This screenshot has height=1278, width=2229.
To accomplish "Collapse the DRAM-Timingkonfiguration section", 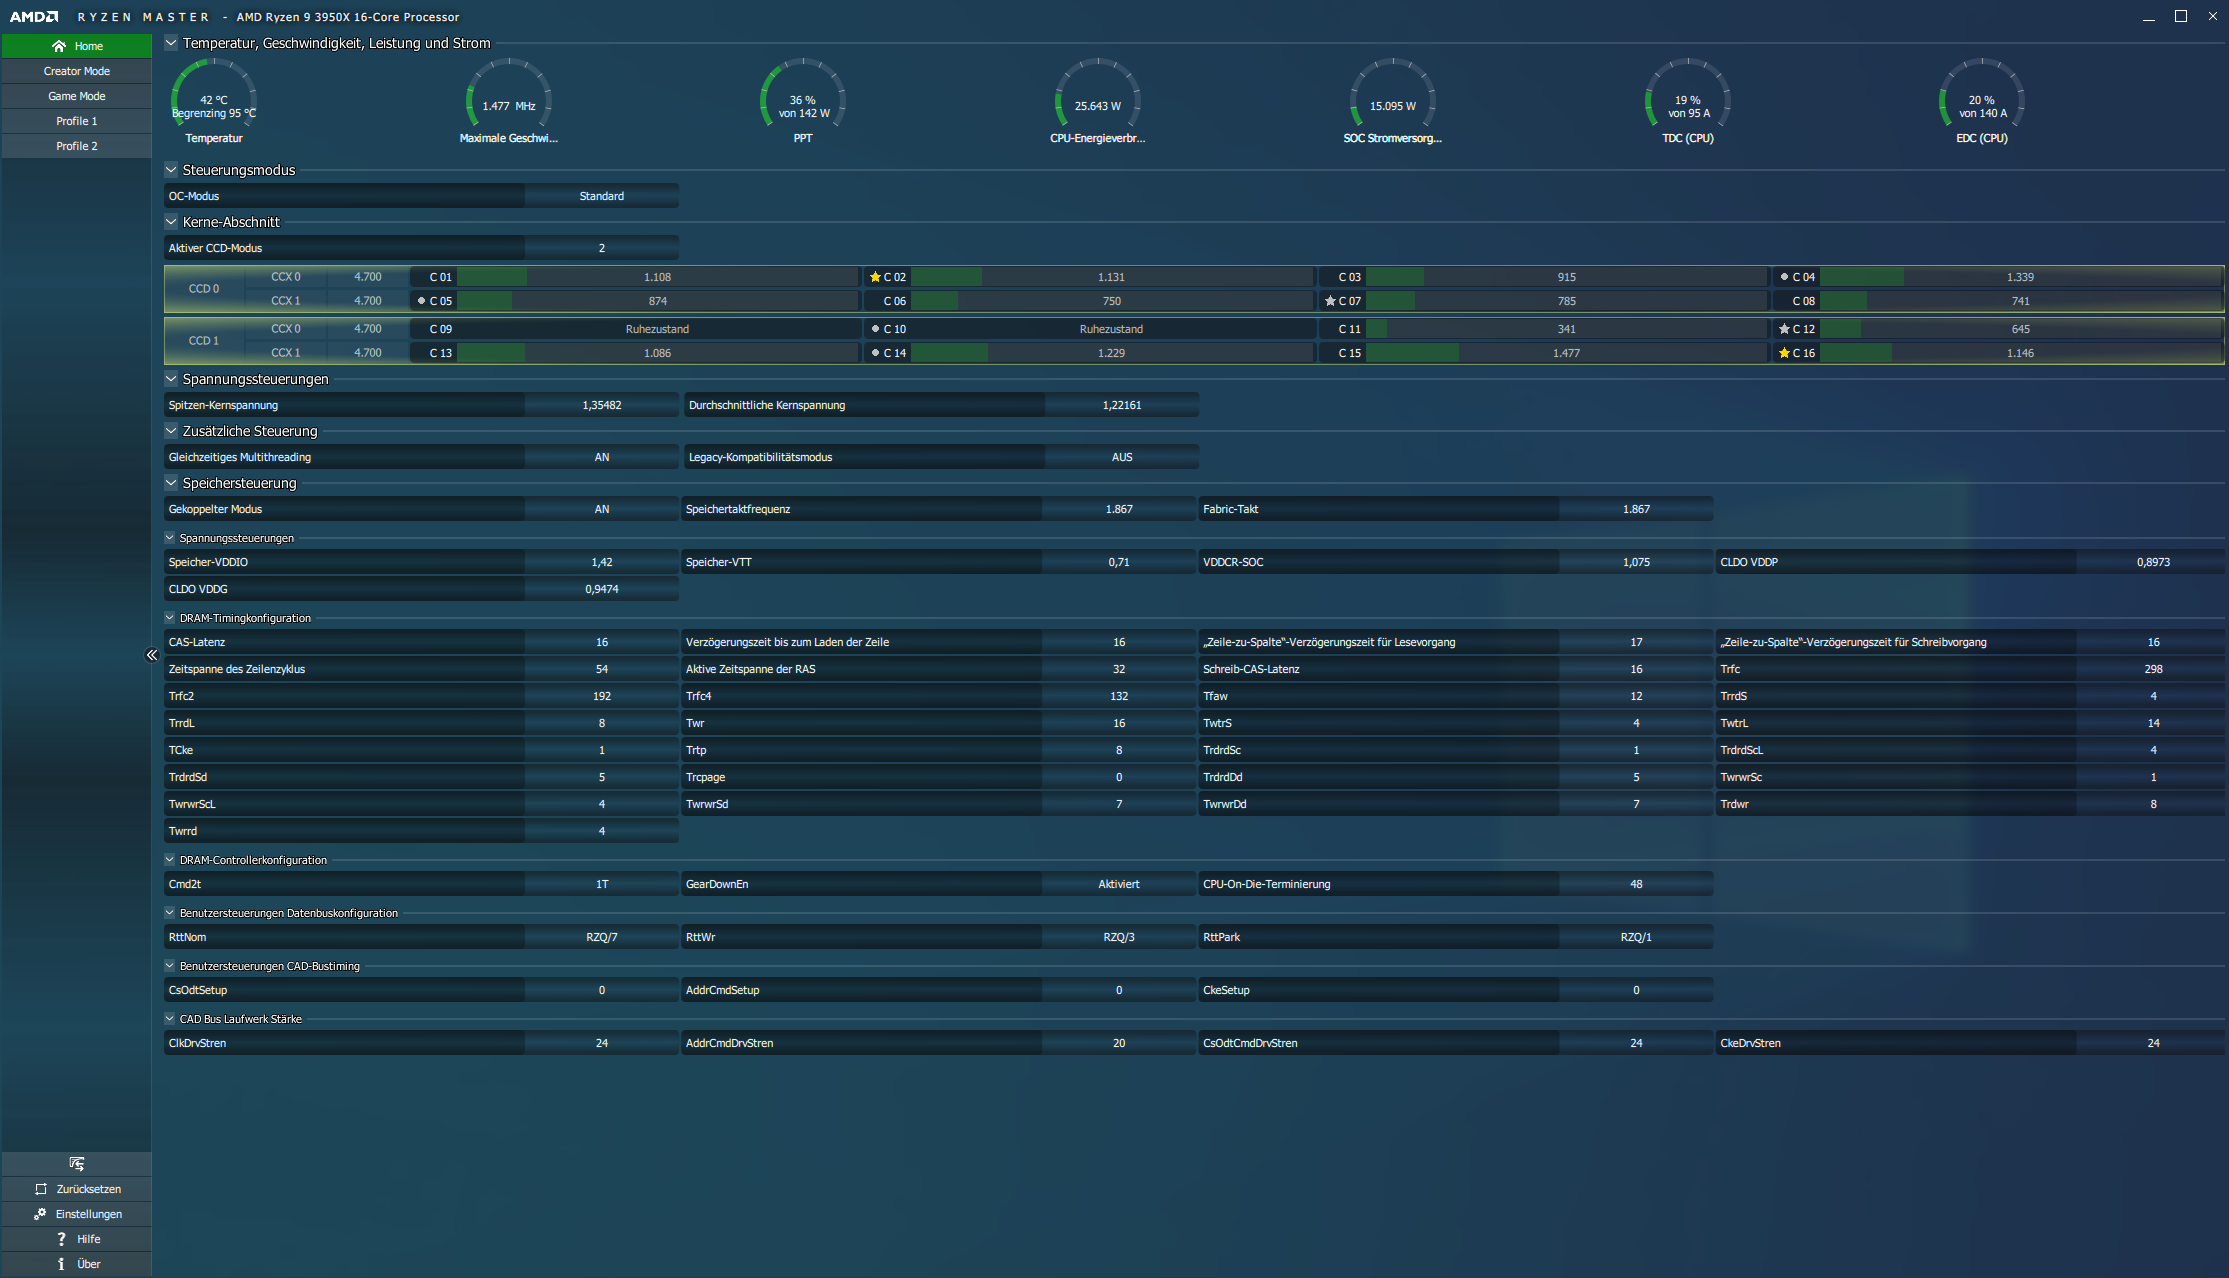I will pos(170,618).
